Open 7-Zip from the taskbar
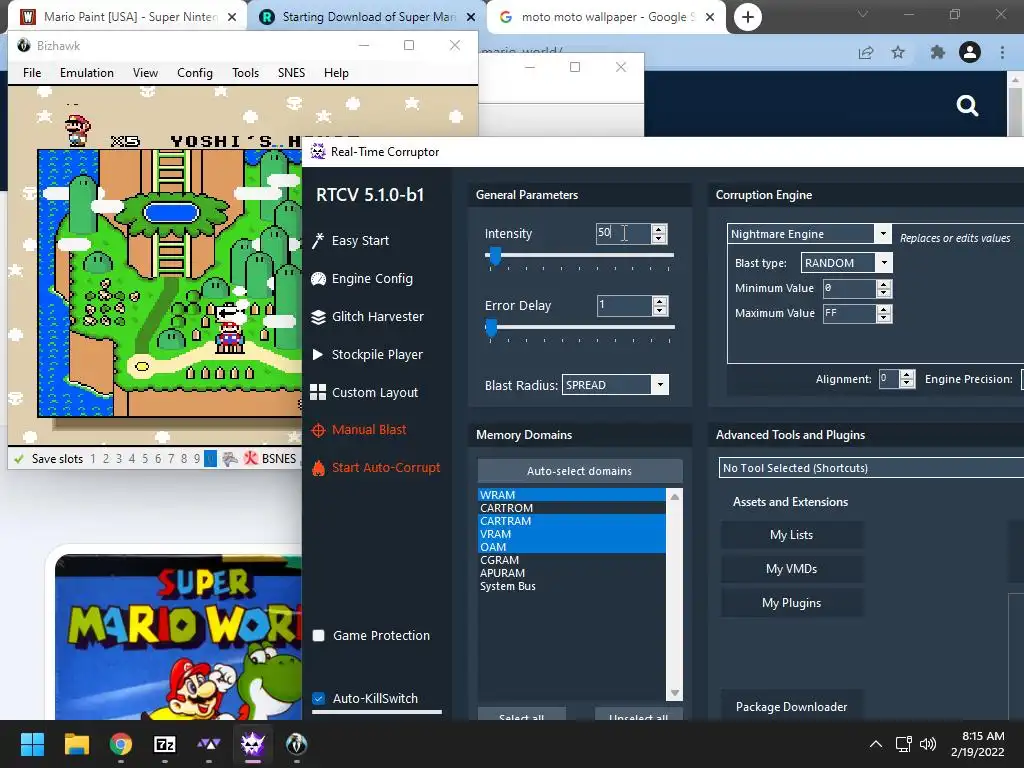1024x768 pixels. (165, 744)
